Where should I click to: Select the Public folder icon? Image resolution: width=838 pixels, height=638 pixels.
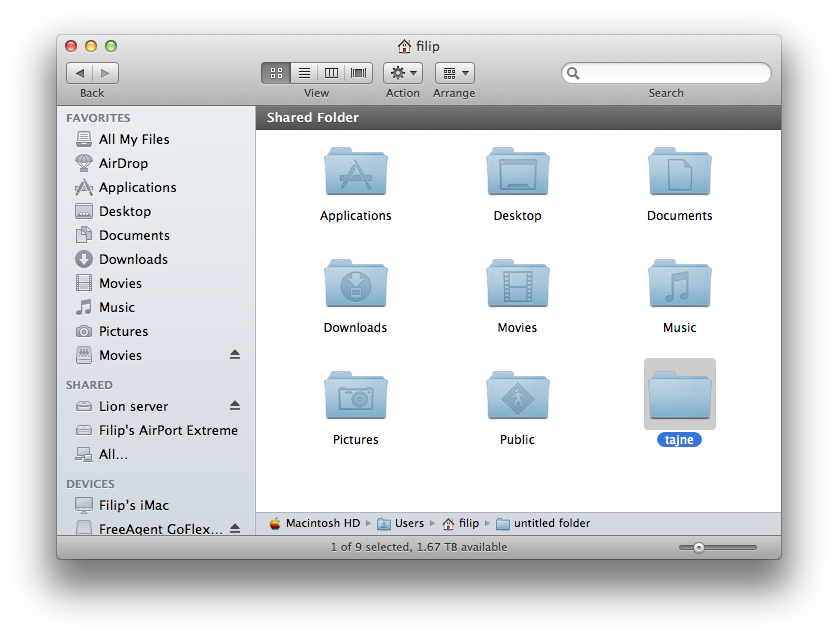[517, 396]
